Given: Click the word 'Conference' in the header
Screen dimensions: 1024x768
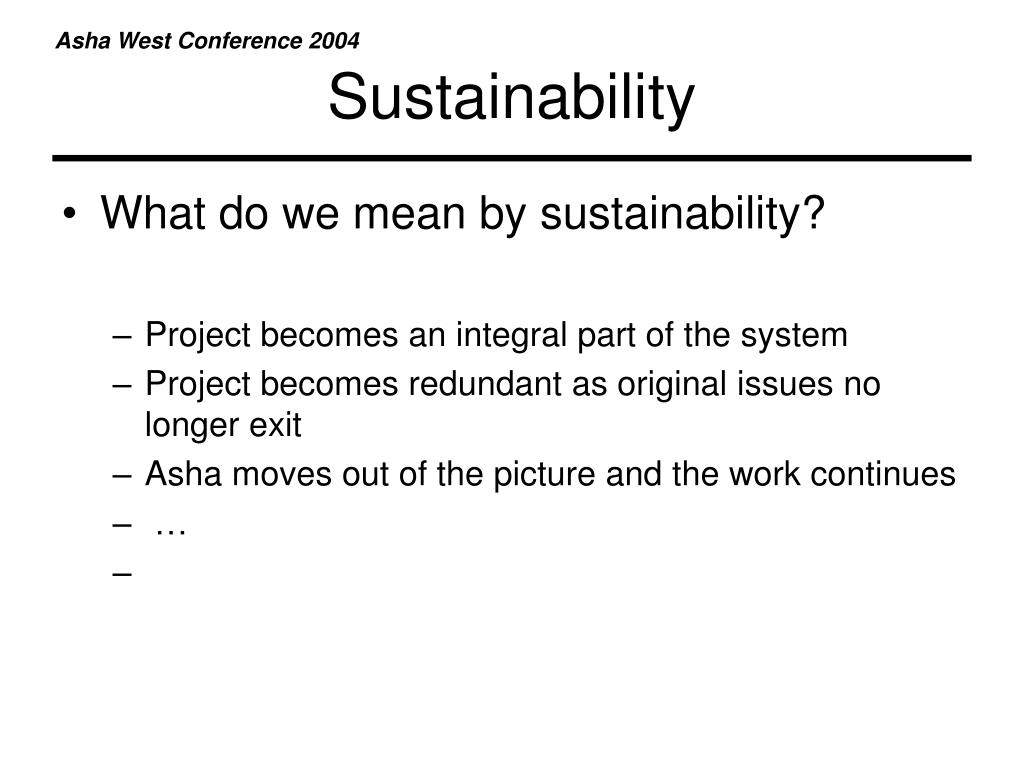Looking at the screenshot, I should (240, 40).
